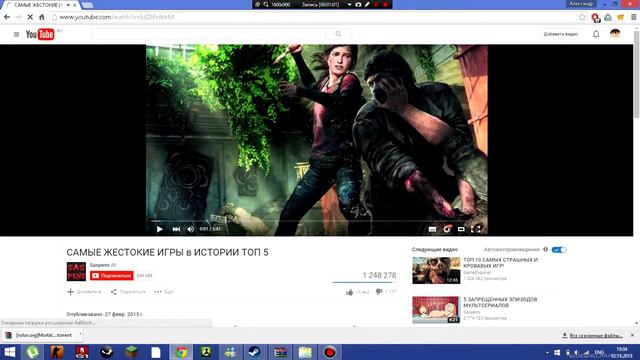Toggle subtitles in the video player
Screen dimensions: 640x360
(x=432, y=229)
